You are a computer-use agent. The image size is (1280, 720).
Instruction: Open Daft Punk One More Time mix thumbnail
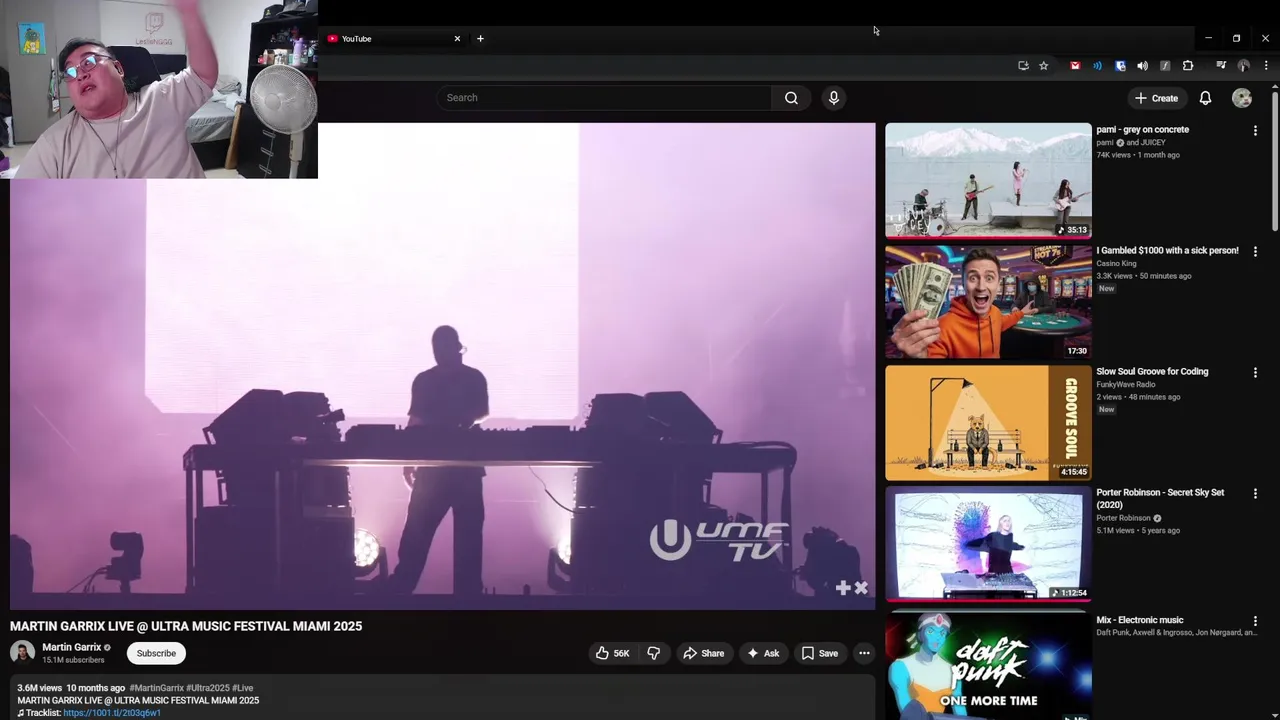click(x=988, y=666)
